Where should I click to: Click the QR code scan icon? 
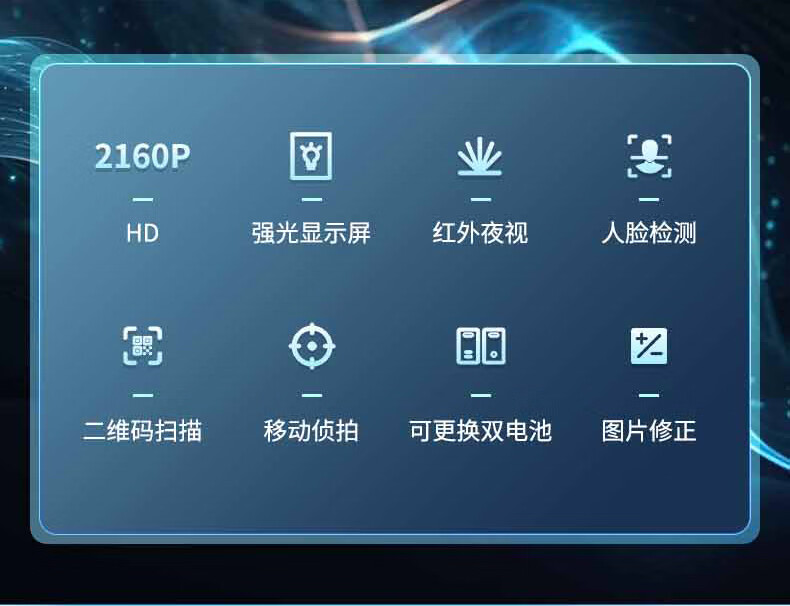pyautogui.click(x=143, y=346)
